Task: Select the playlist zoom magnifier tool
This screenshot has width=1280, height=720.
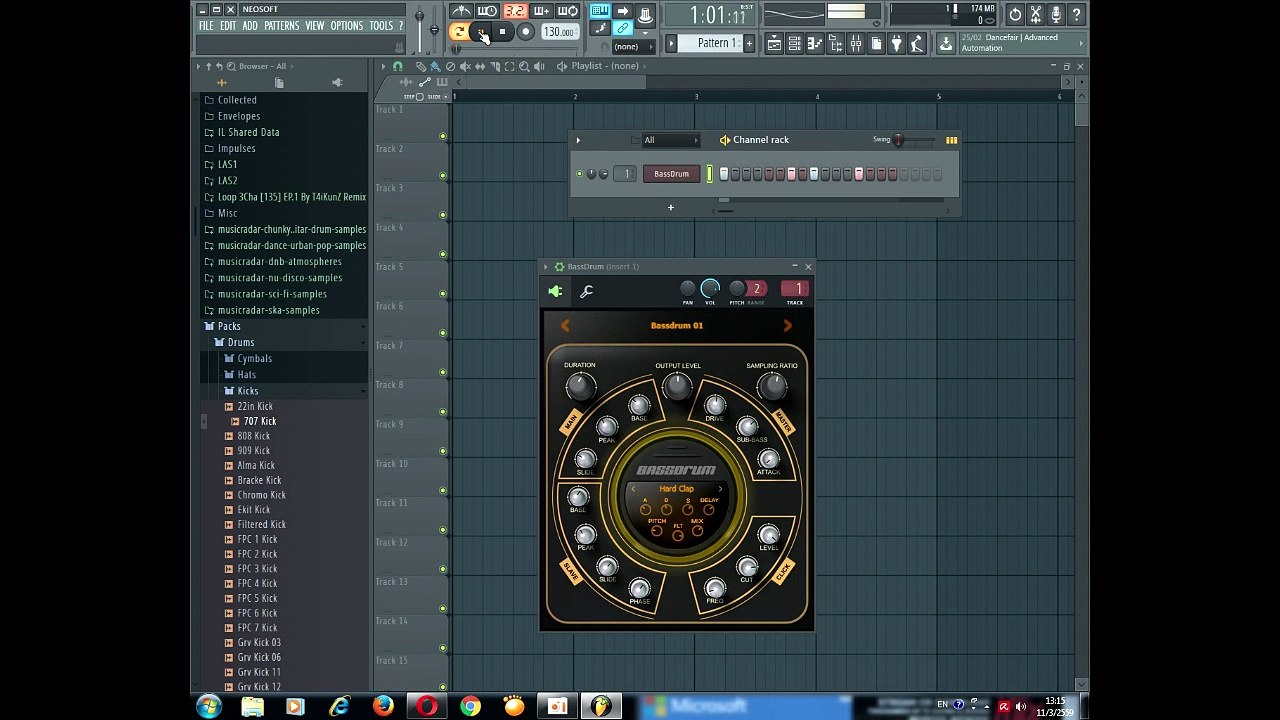Action: [524, 66]
